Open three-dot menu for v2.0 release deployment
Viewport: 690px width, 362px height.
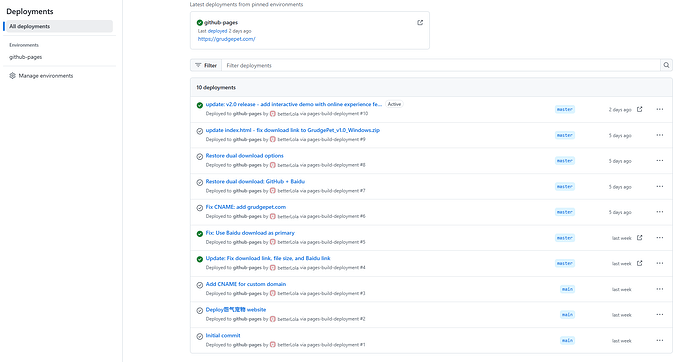[660, 109]
